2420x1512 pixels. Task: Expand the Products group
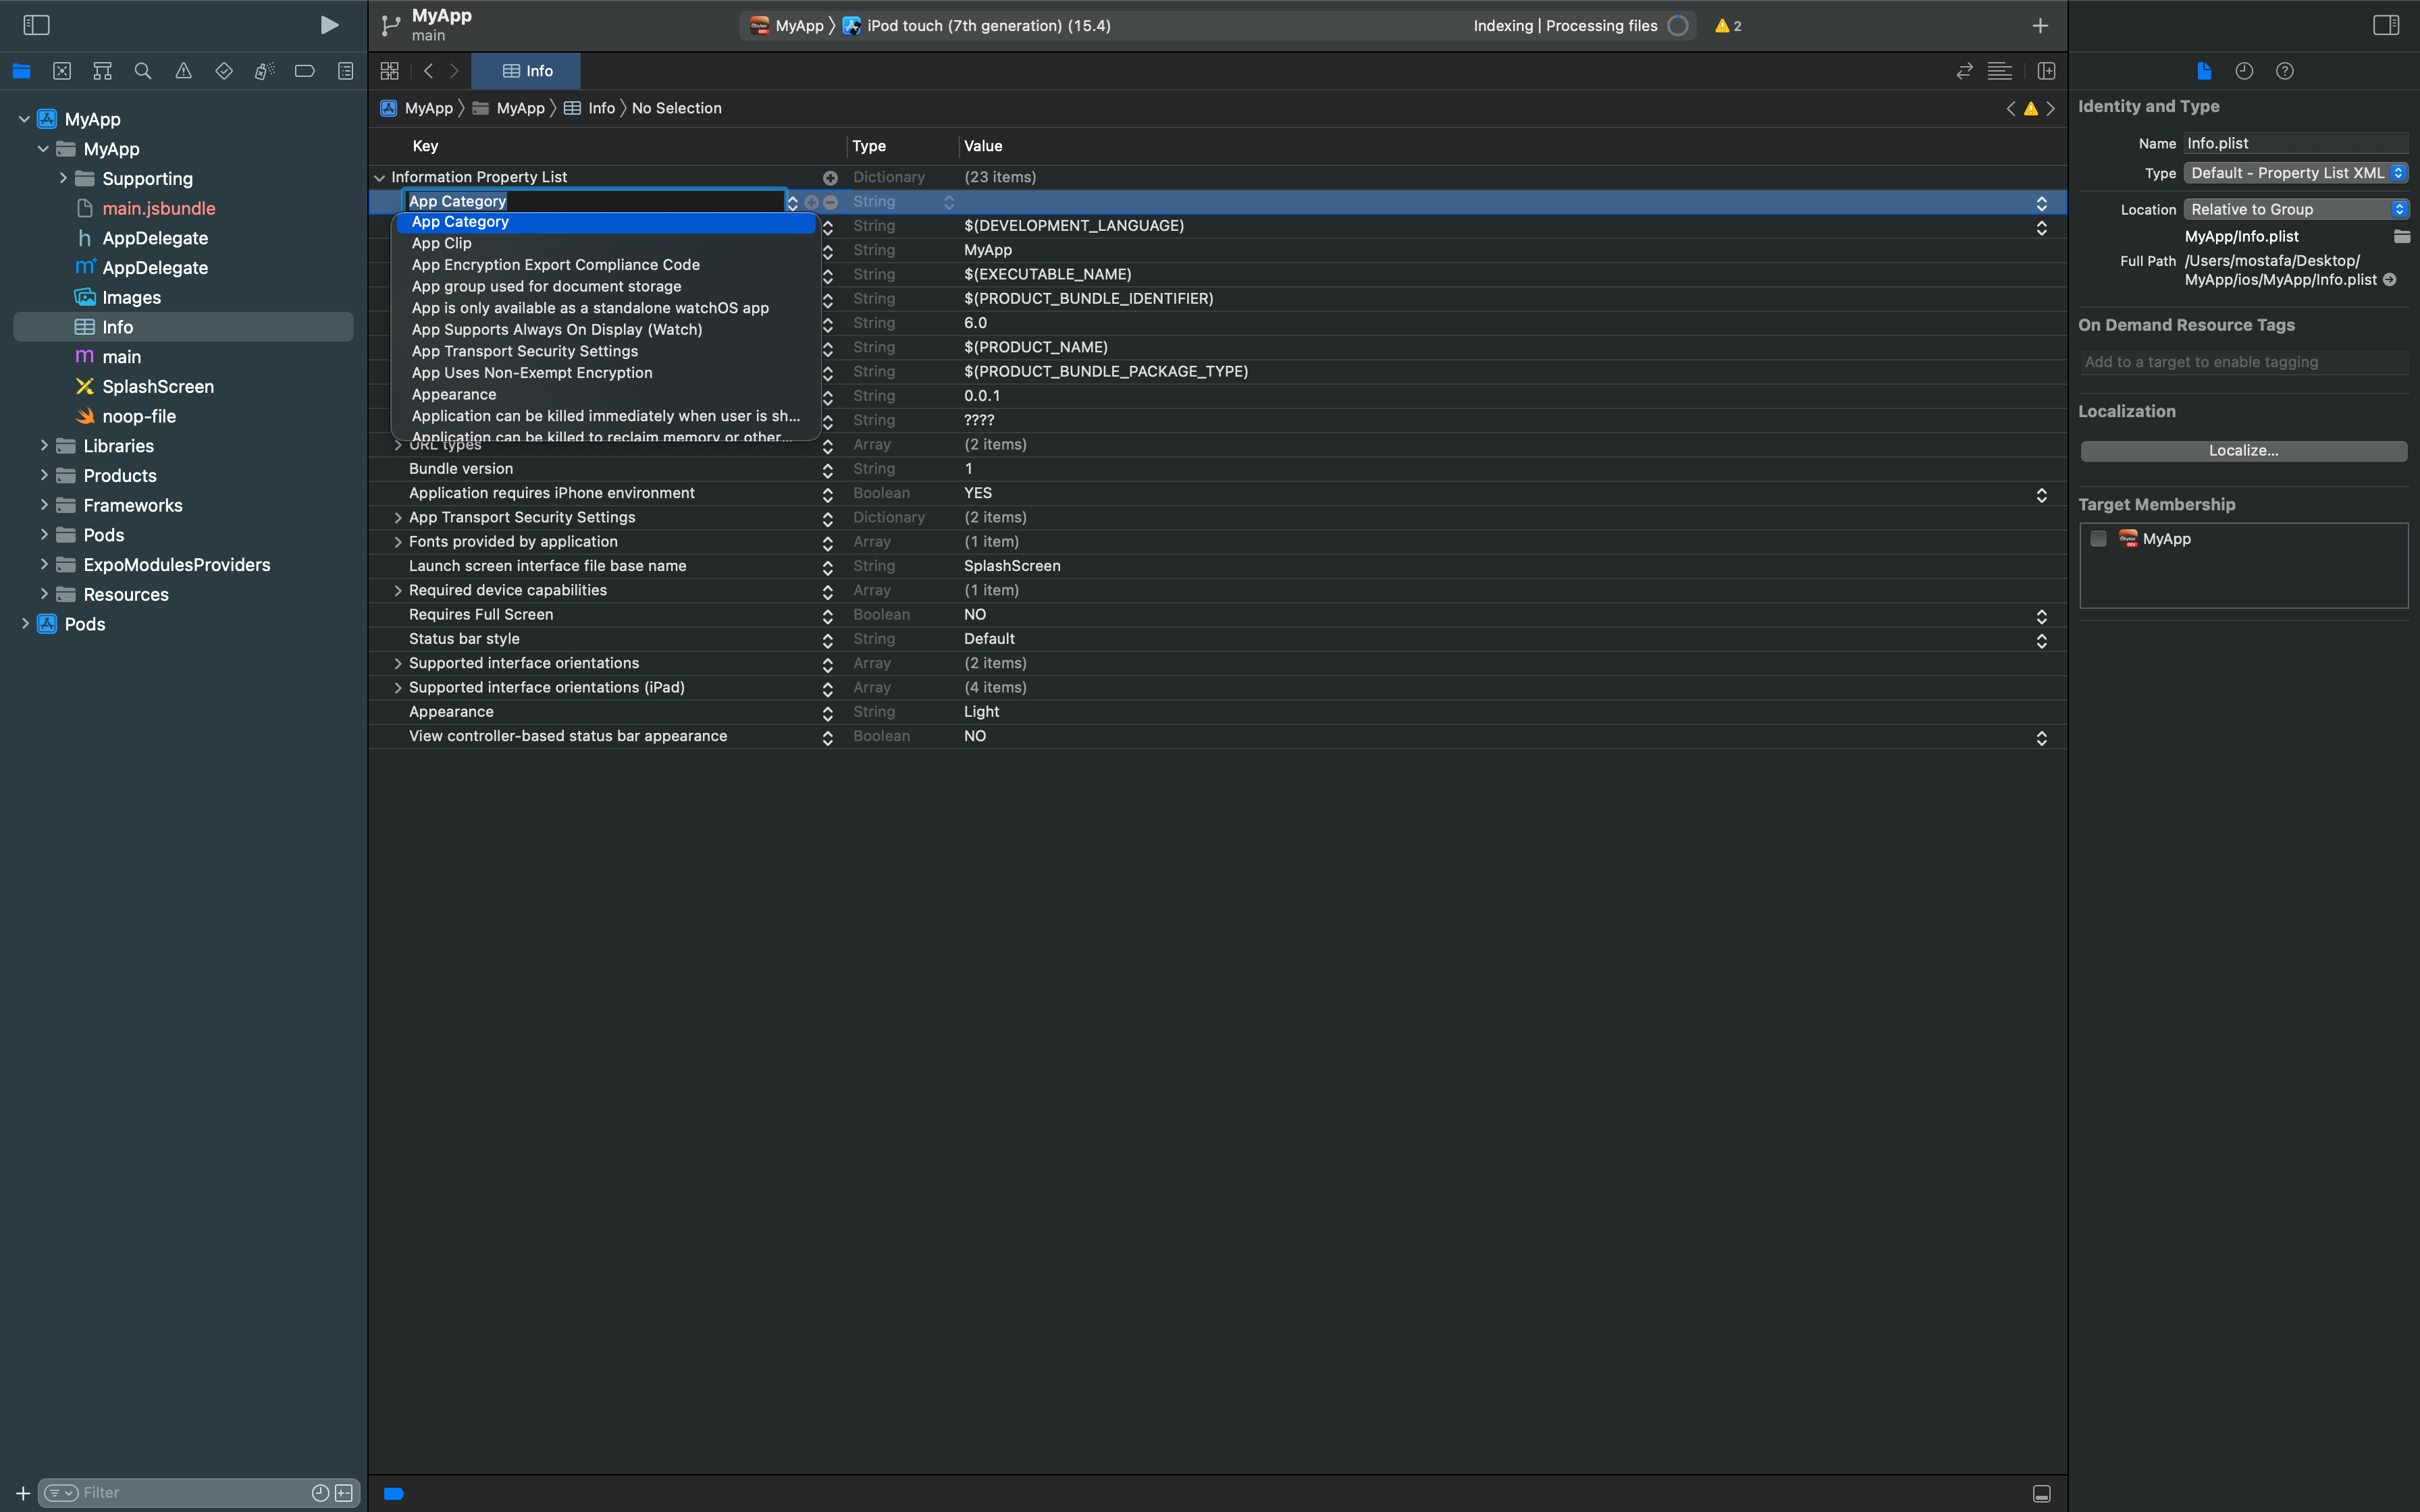[x=43, y=475]
